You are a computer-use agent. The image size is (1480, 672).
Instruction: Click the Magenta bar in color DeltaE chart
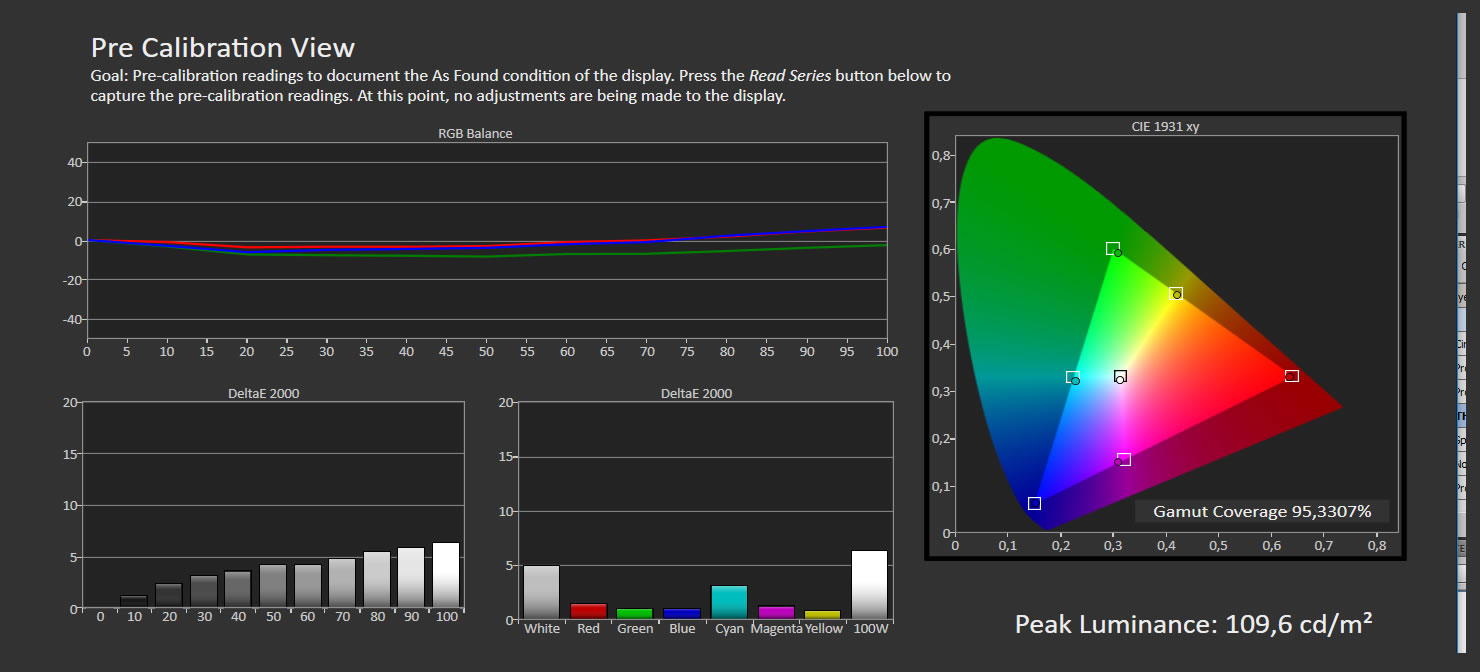tap(776, 613)
